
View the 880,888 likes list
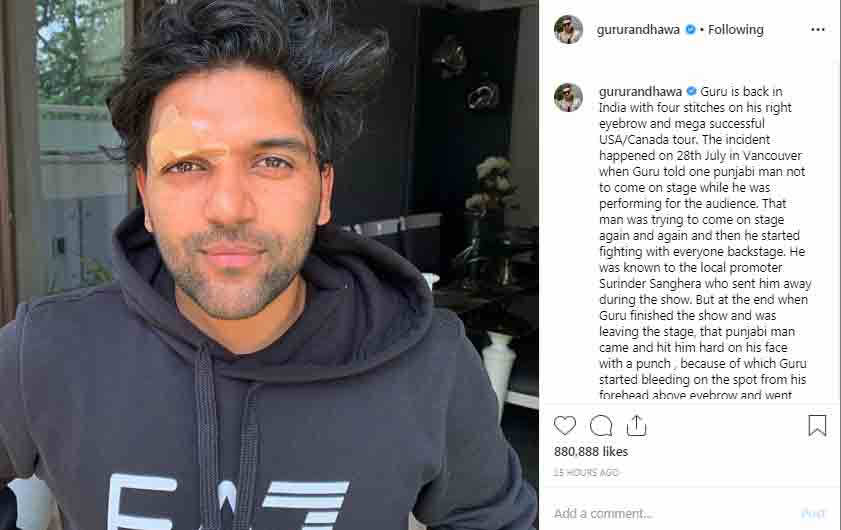[591, 452]
